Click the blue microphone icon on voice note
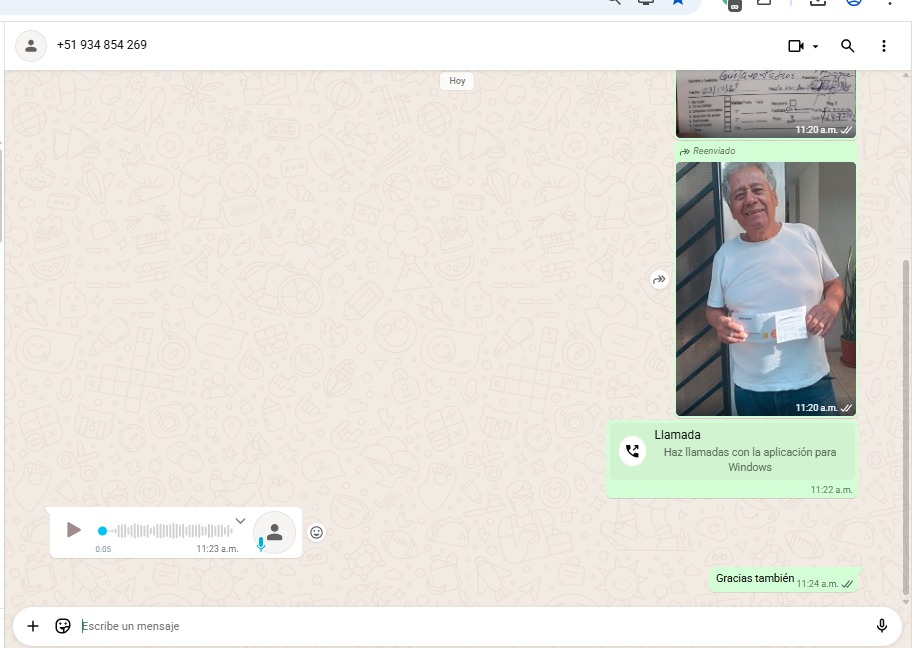912x648 pixels. coord(261,544)
